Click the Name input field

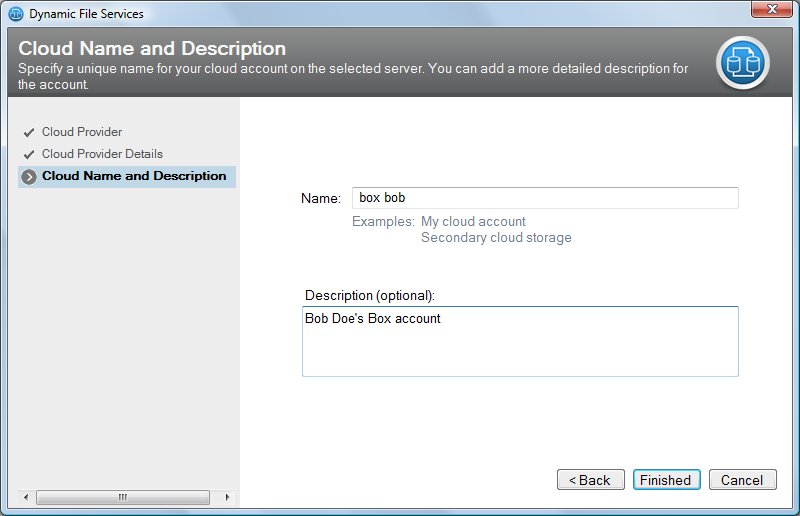[545, 198]
